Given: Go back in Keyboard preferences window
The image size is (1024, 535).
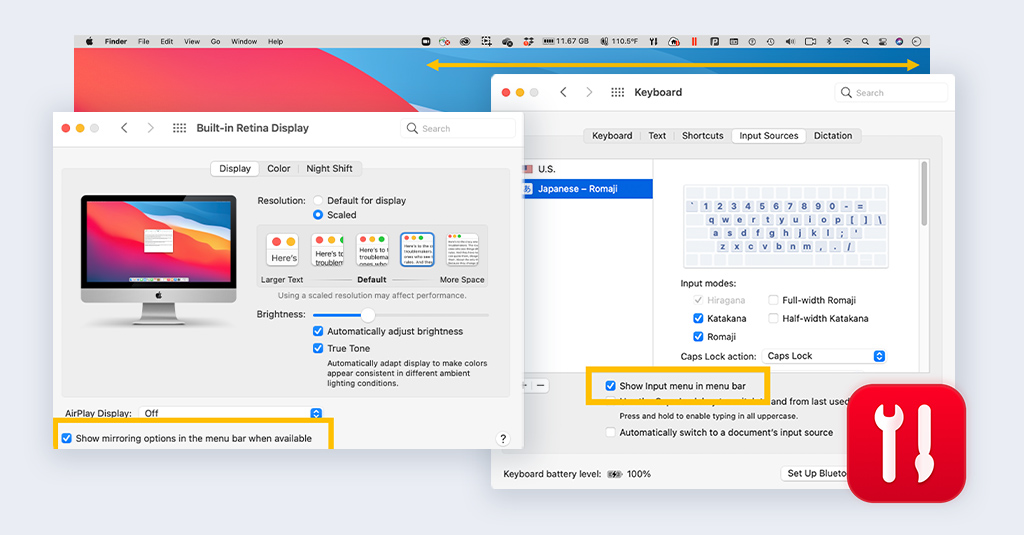Looking at the screenshot, I should pos(563,92).
